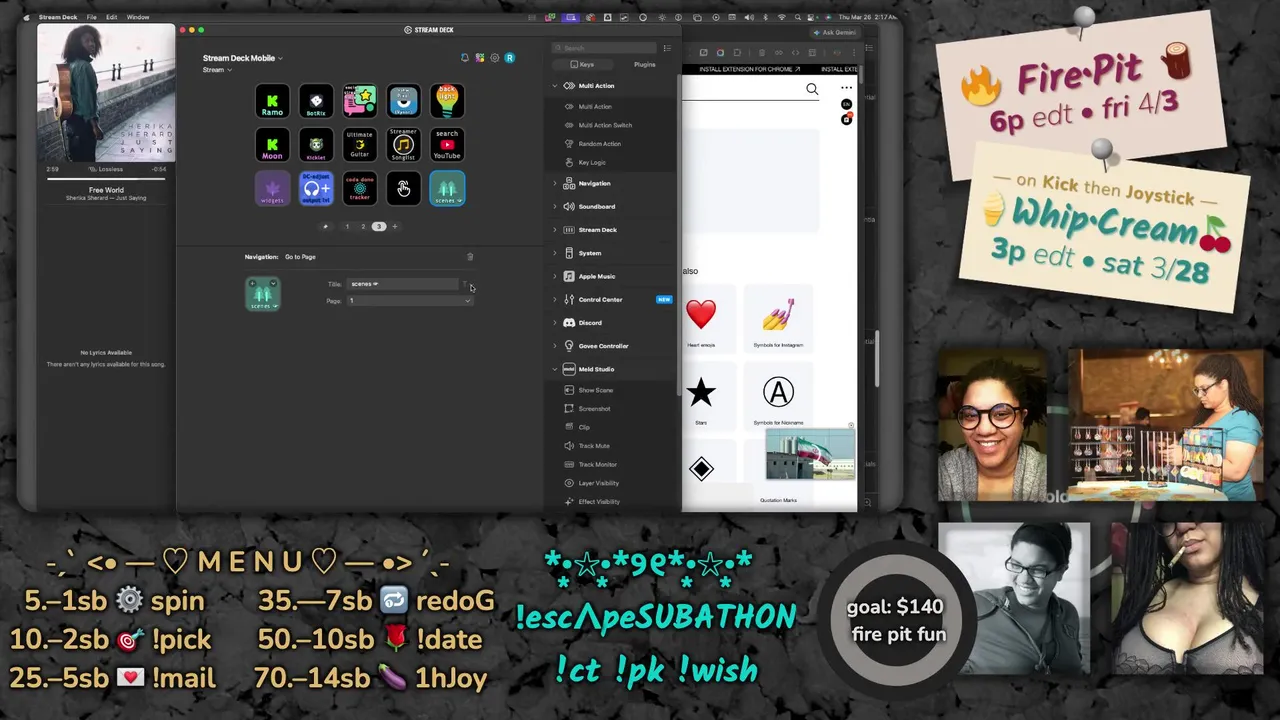Click the Title input field

[x=402, y=284]
